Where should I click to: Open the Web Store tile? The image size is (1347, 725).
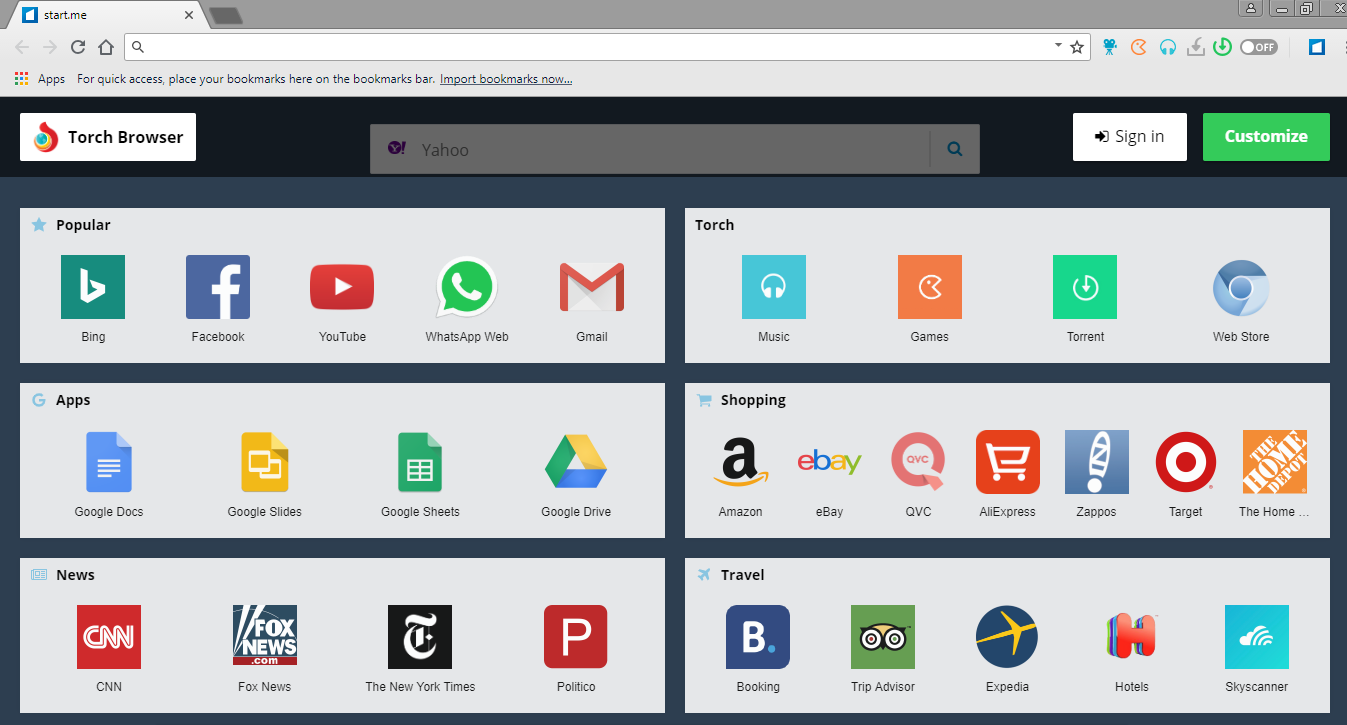[x=1241, y=299]
